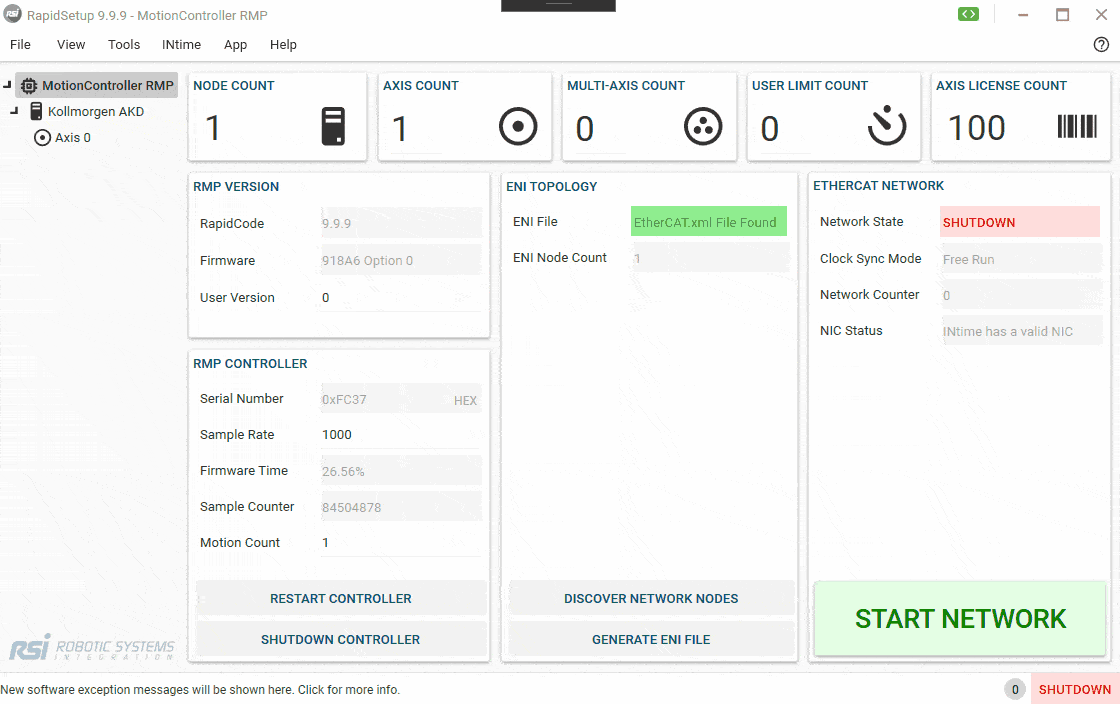Click Generate ENI File button
Image resolution: width=1120 pixels, height=704 pixels.
point(651,639)
